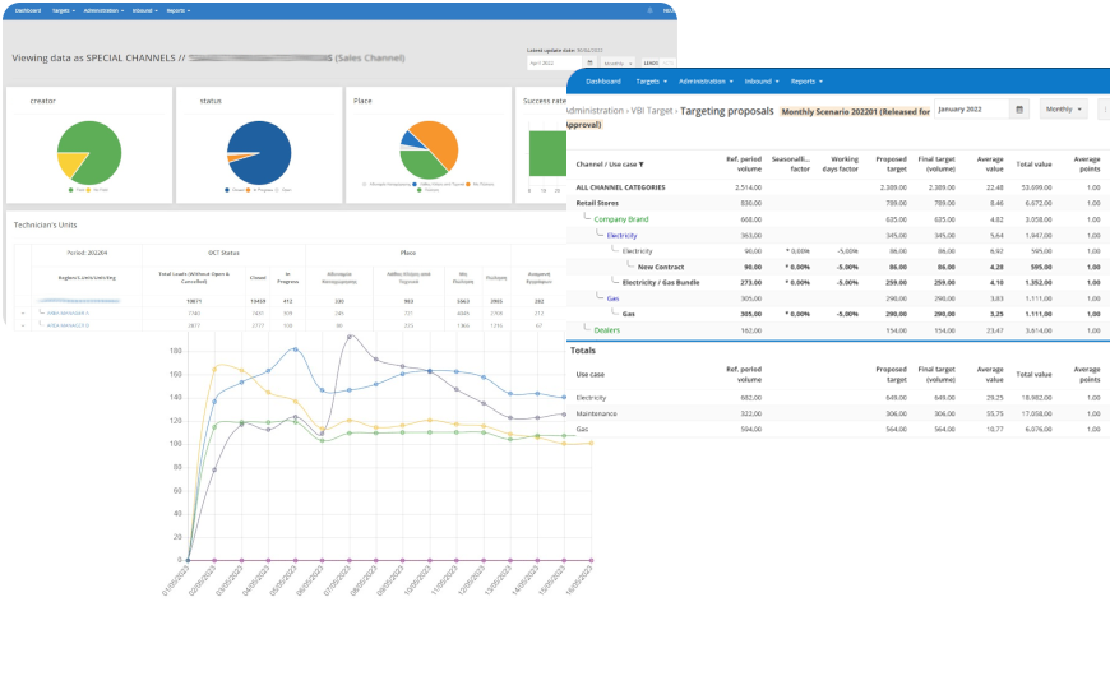This screenshot has height=676, width=1110.
Task: Click notification icon in dashboard header top-right
Action: (x=650, y=10)
